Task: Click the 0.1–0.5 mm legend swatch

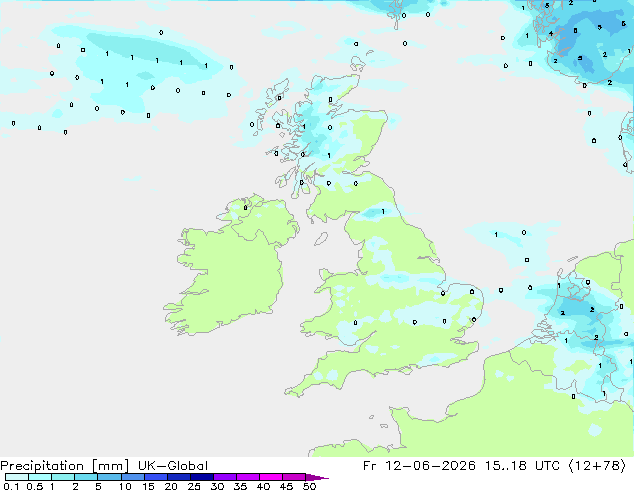Action: [x=17, y=477]
